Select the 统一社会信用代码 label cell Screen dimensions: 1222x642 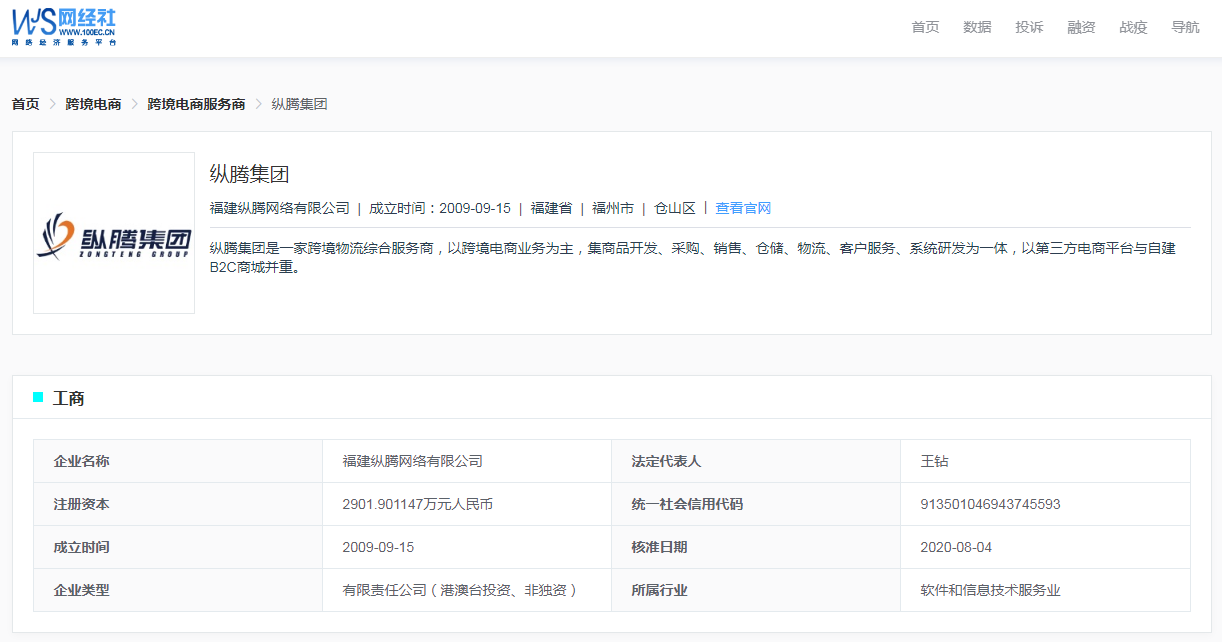click(x=756, y=504)
